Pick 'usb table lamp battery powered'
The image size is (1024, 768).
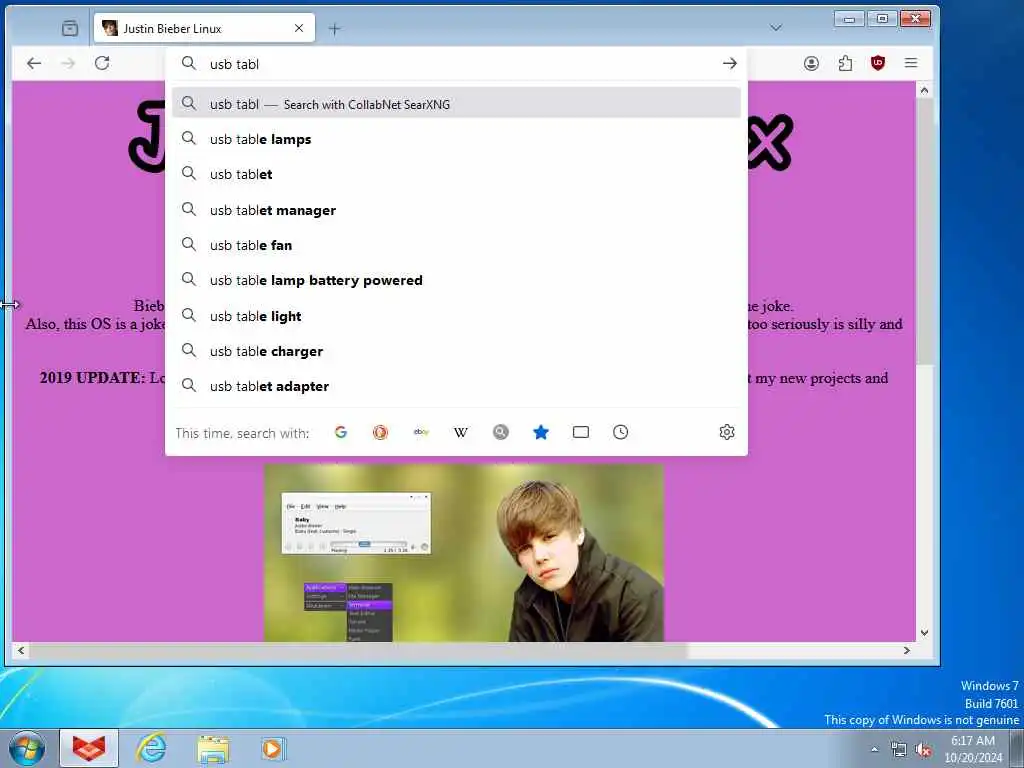click(456, 280)
